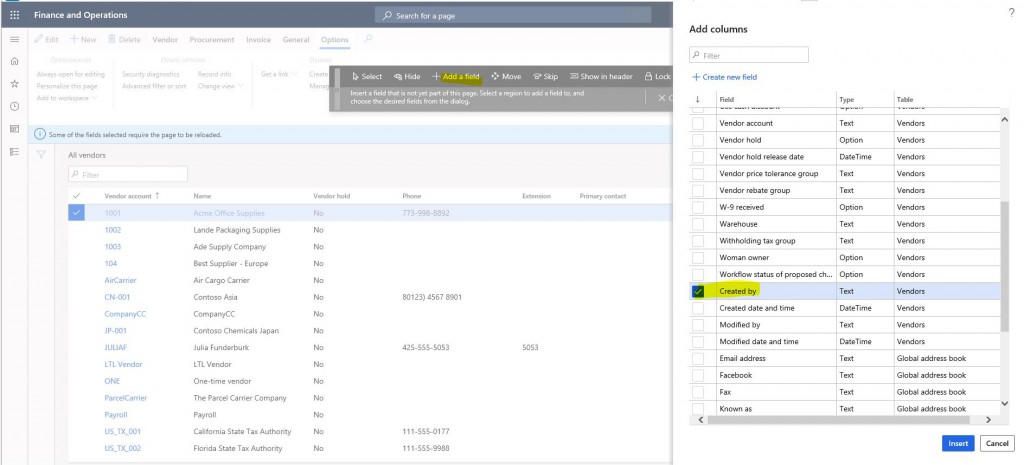Open Favorites star in the sidebar

tap(14, 84)
